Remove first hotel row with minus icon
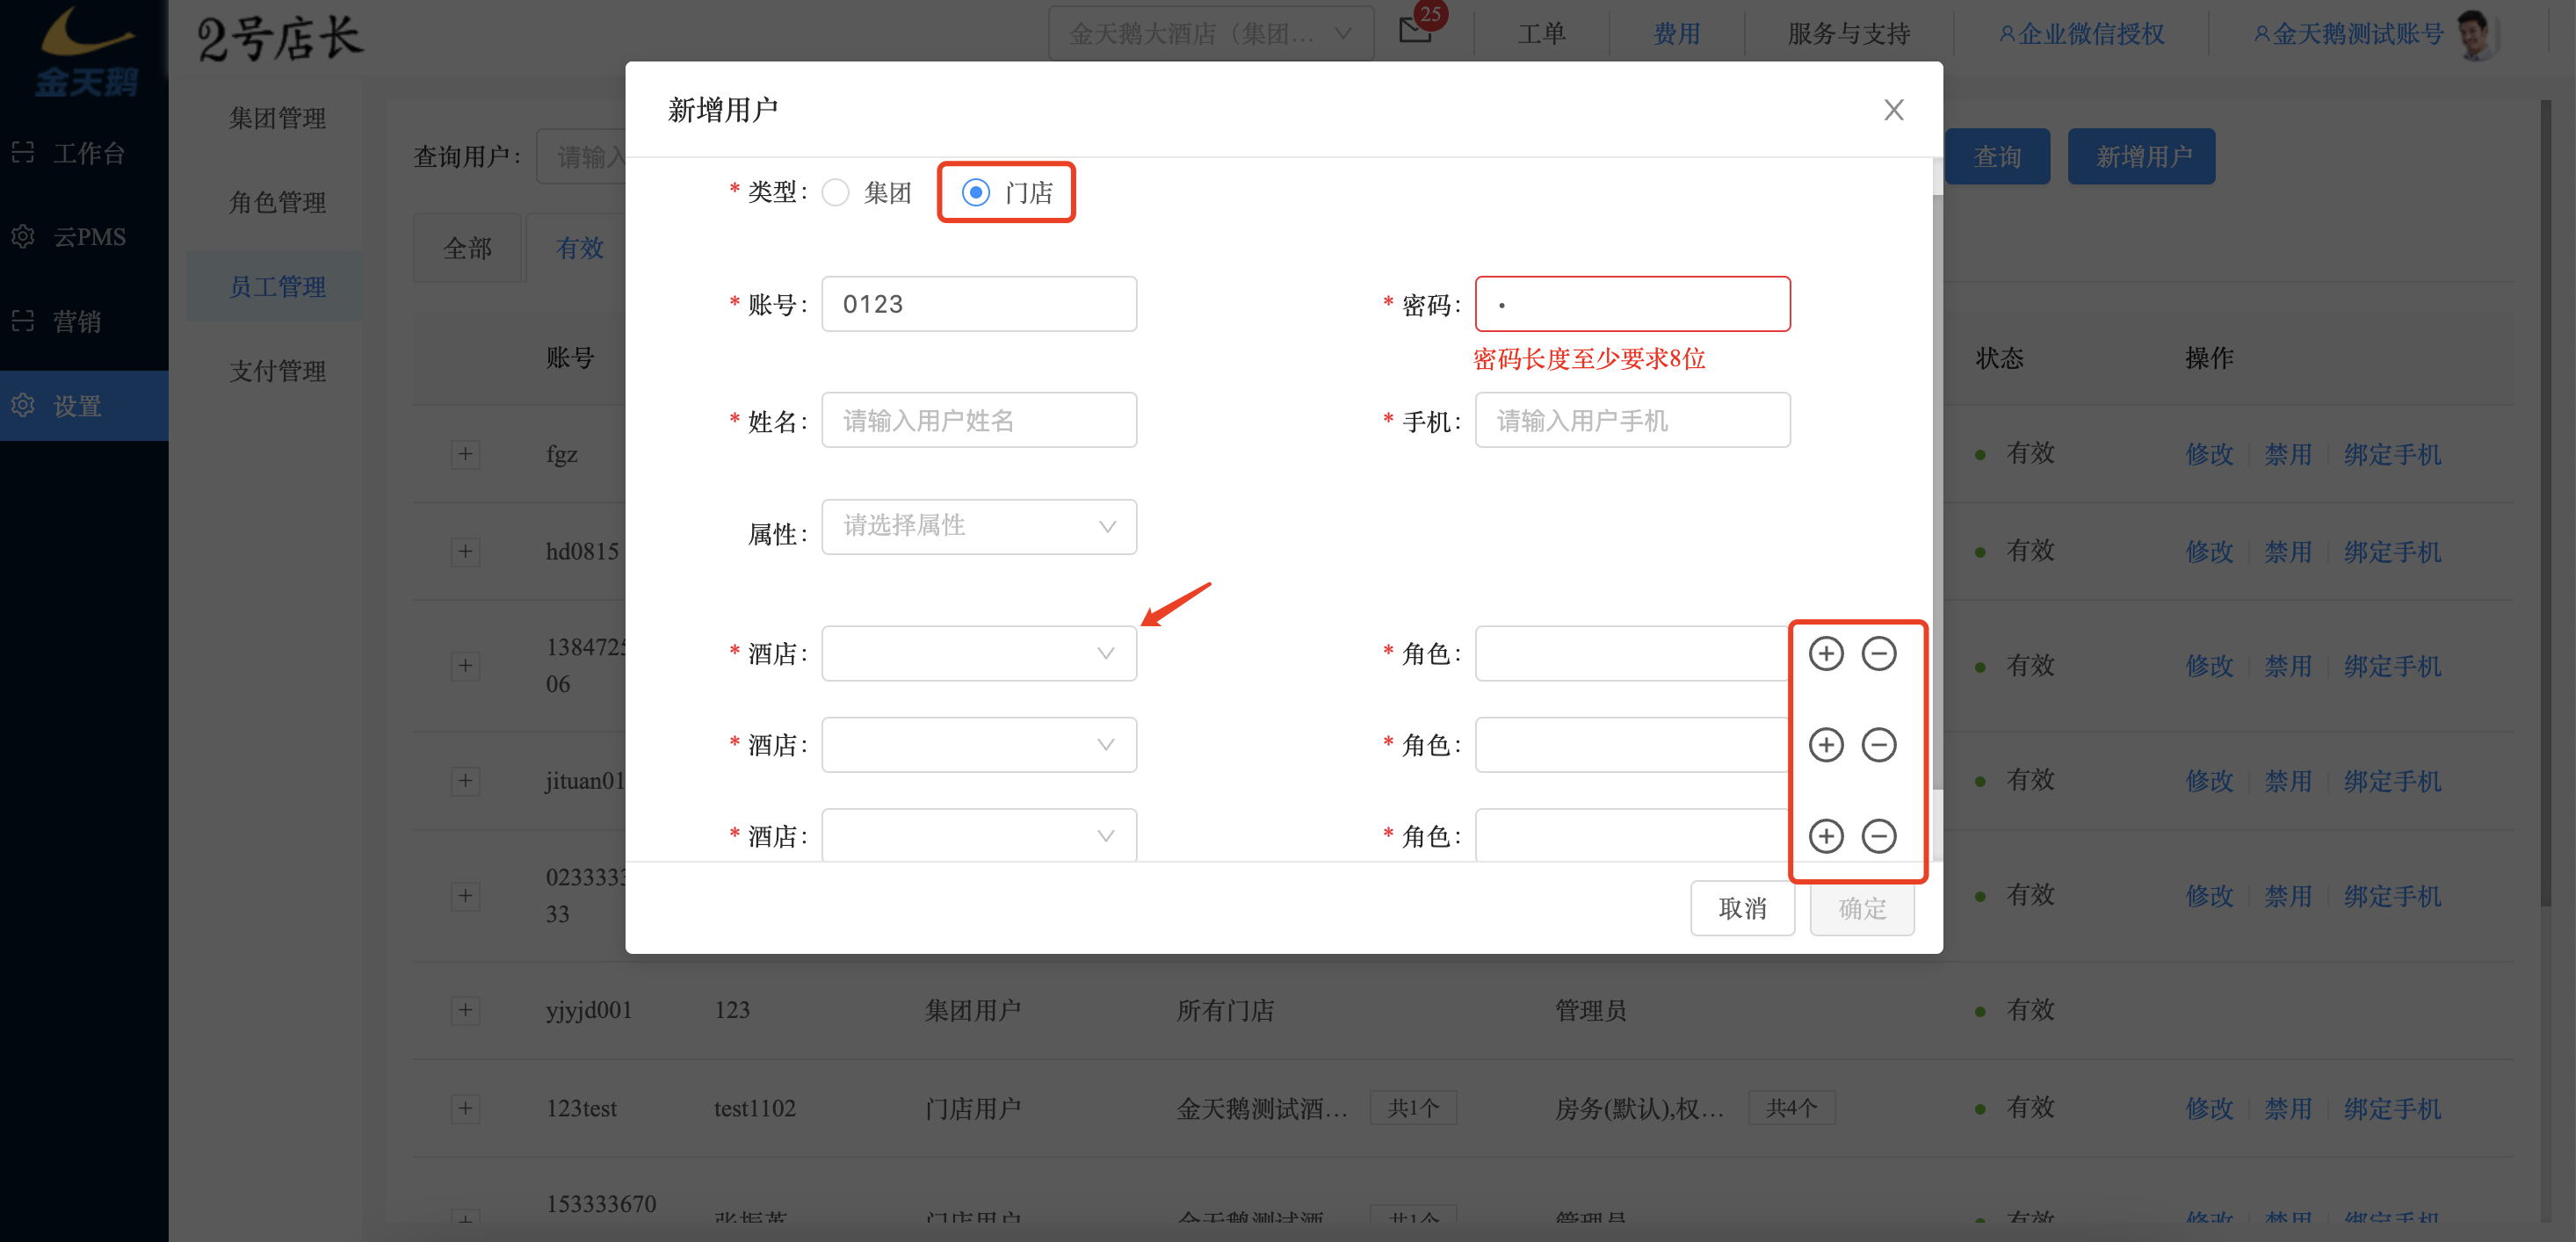The height and width of the screenshot is (1242, 2576). 1879,653
